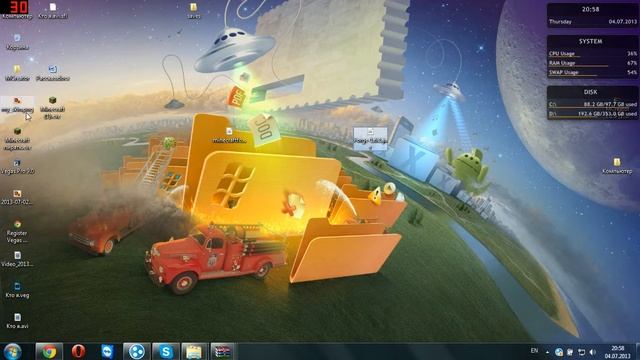Open TeamViewer from the taskbar
This screenshot has height=360, width=640.
107,351
